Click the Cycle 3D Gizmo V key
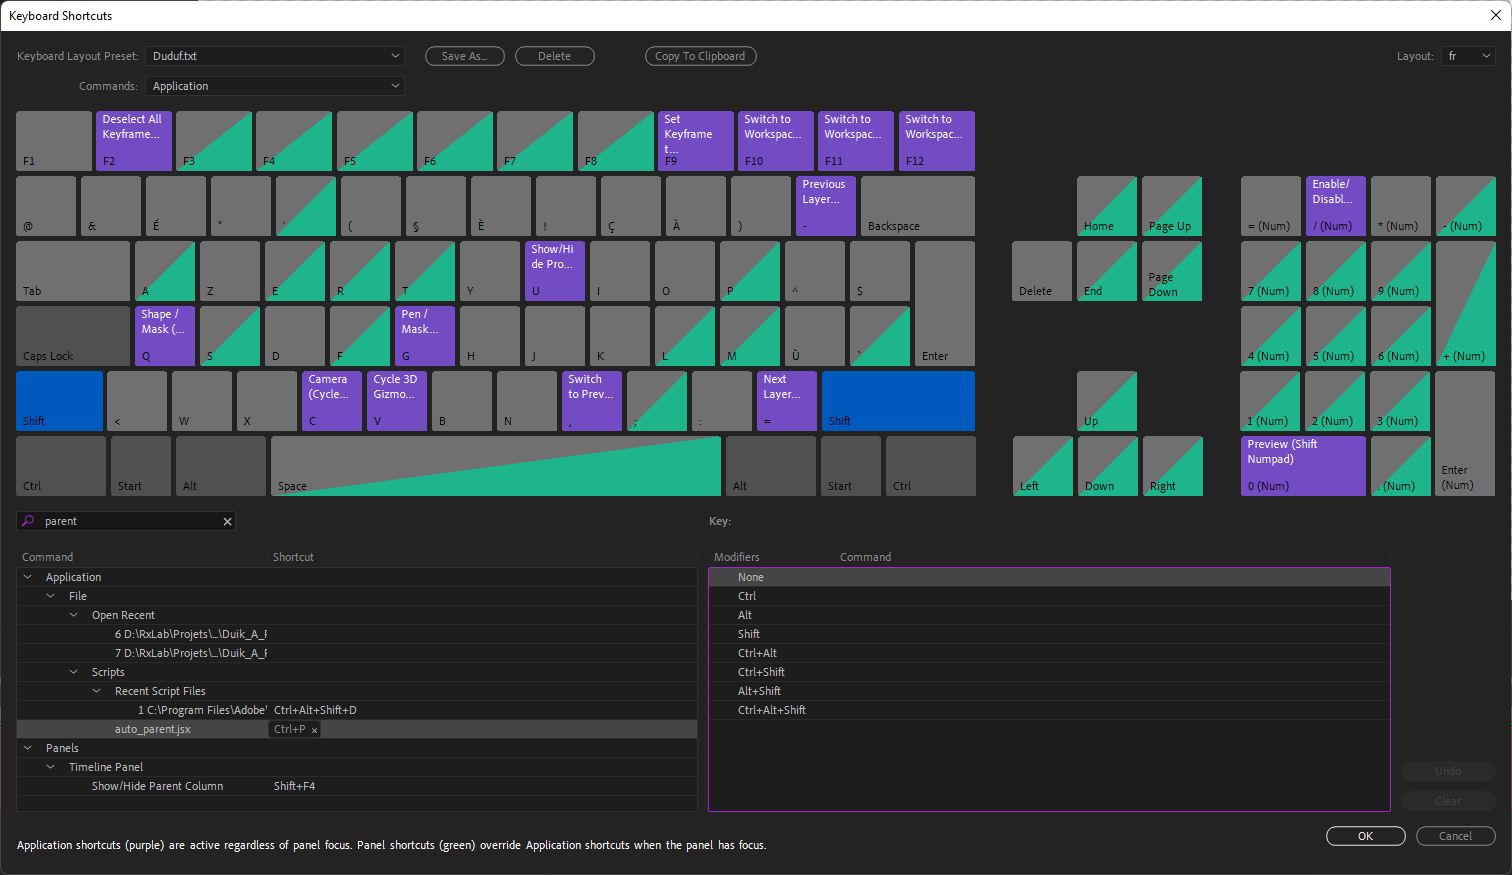Viewport: 1512px width, 875px height. click(396, 401)
